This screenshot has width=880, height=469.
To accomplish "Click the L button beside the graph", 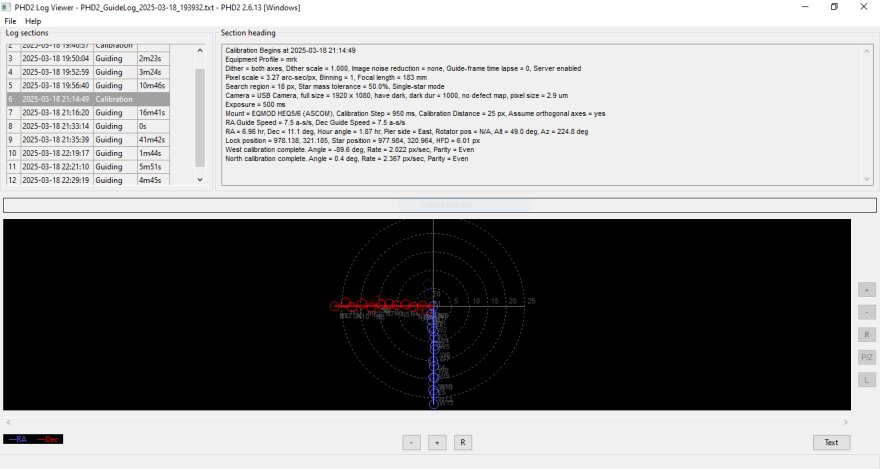I will click(x=866, y=380).
